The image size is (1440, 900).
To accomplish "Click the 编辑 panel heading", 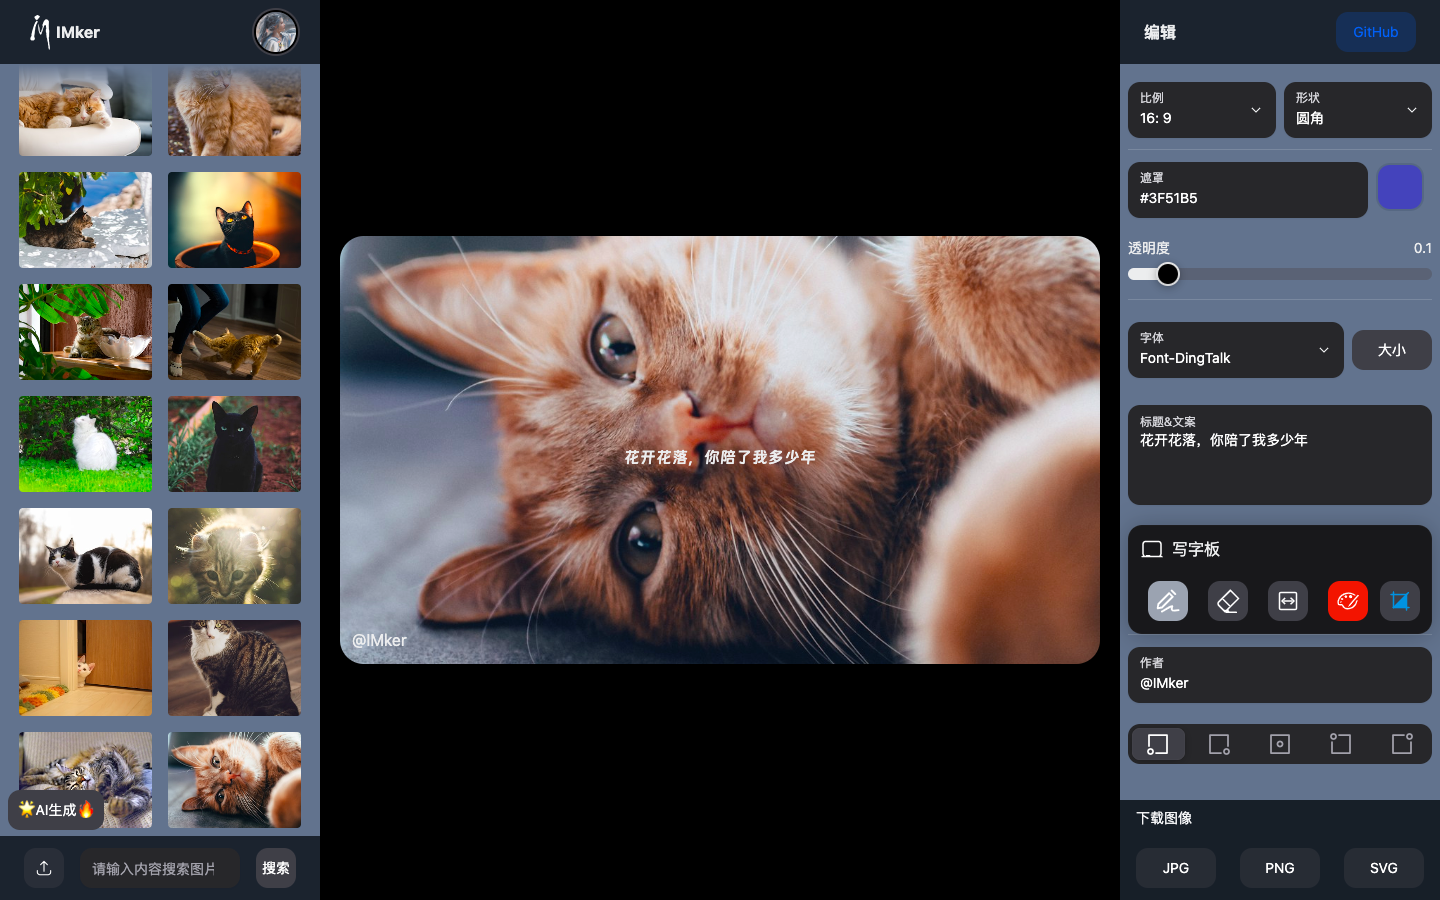I will (x=1160, y=32).
